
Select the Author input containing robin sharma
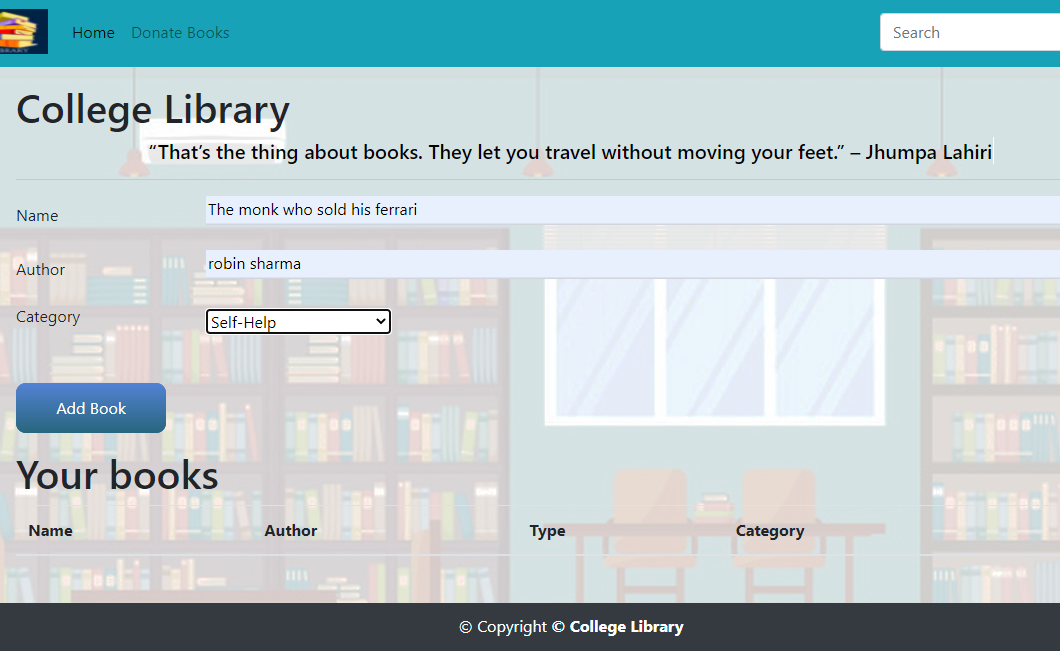pyautogui.click(x=630, y=264)
